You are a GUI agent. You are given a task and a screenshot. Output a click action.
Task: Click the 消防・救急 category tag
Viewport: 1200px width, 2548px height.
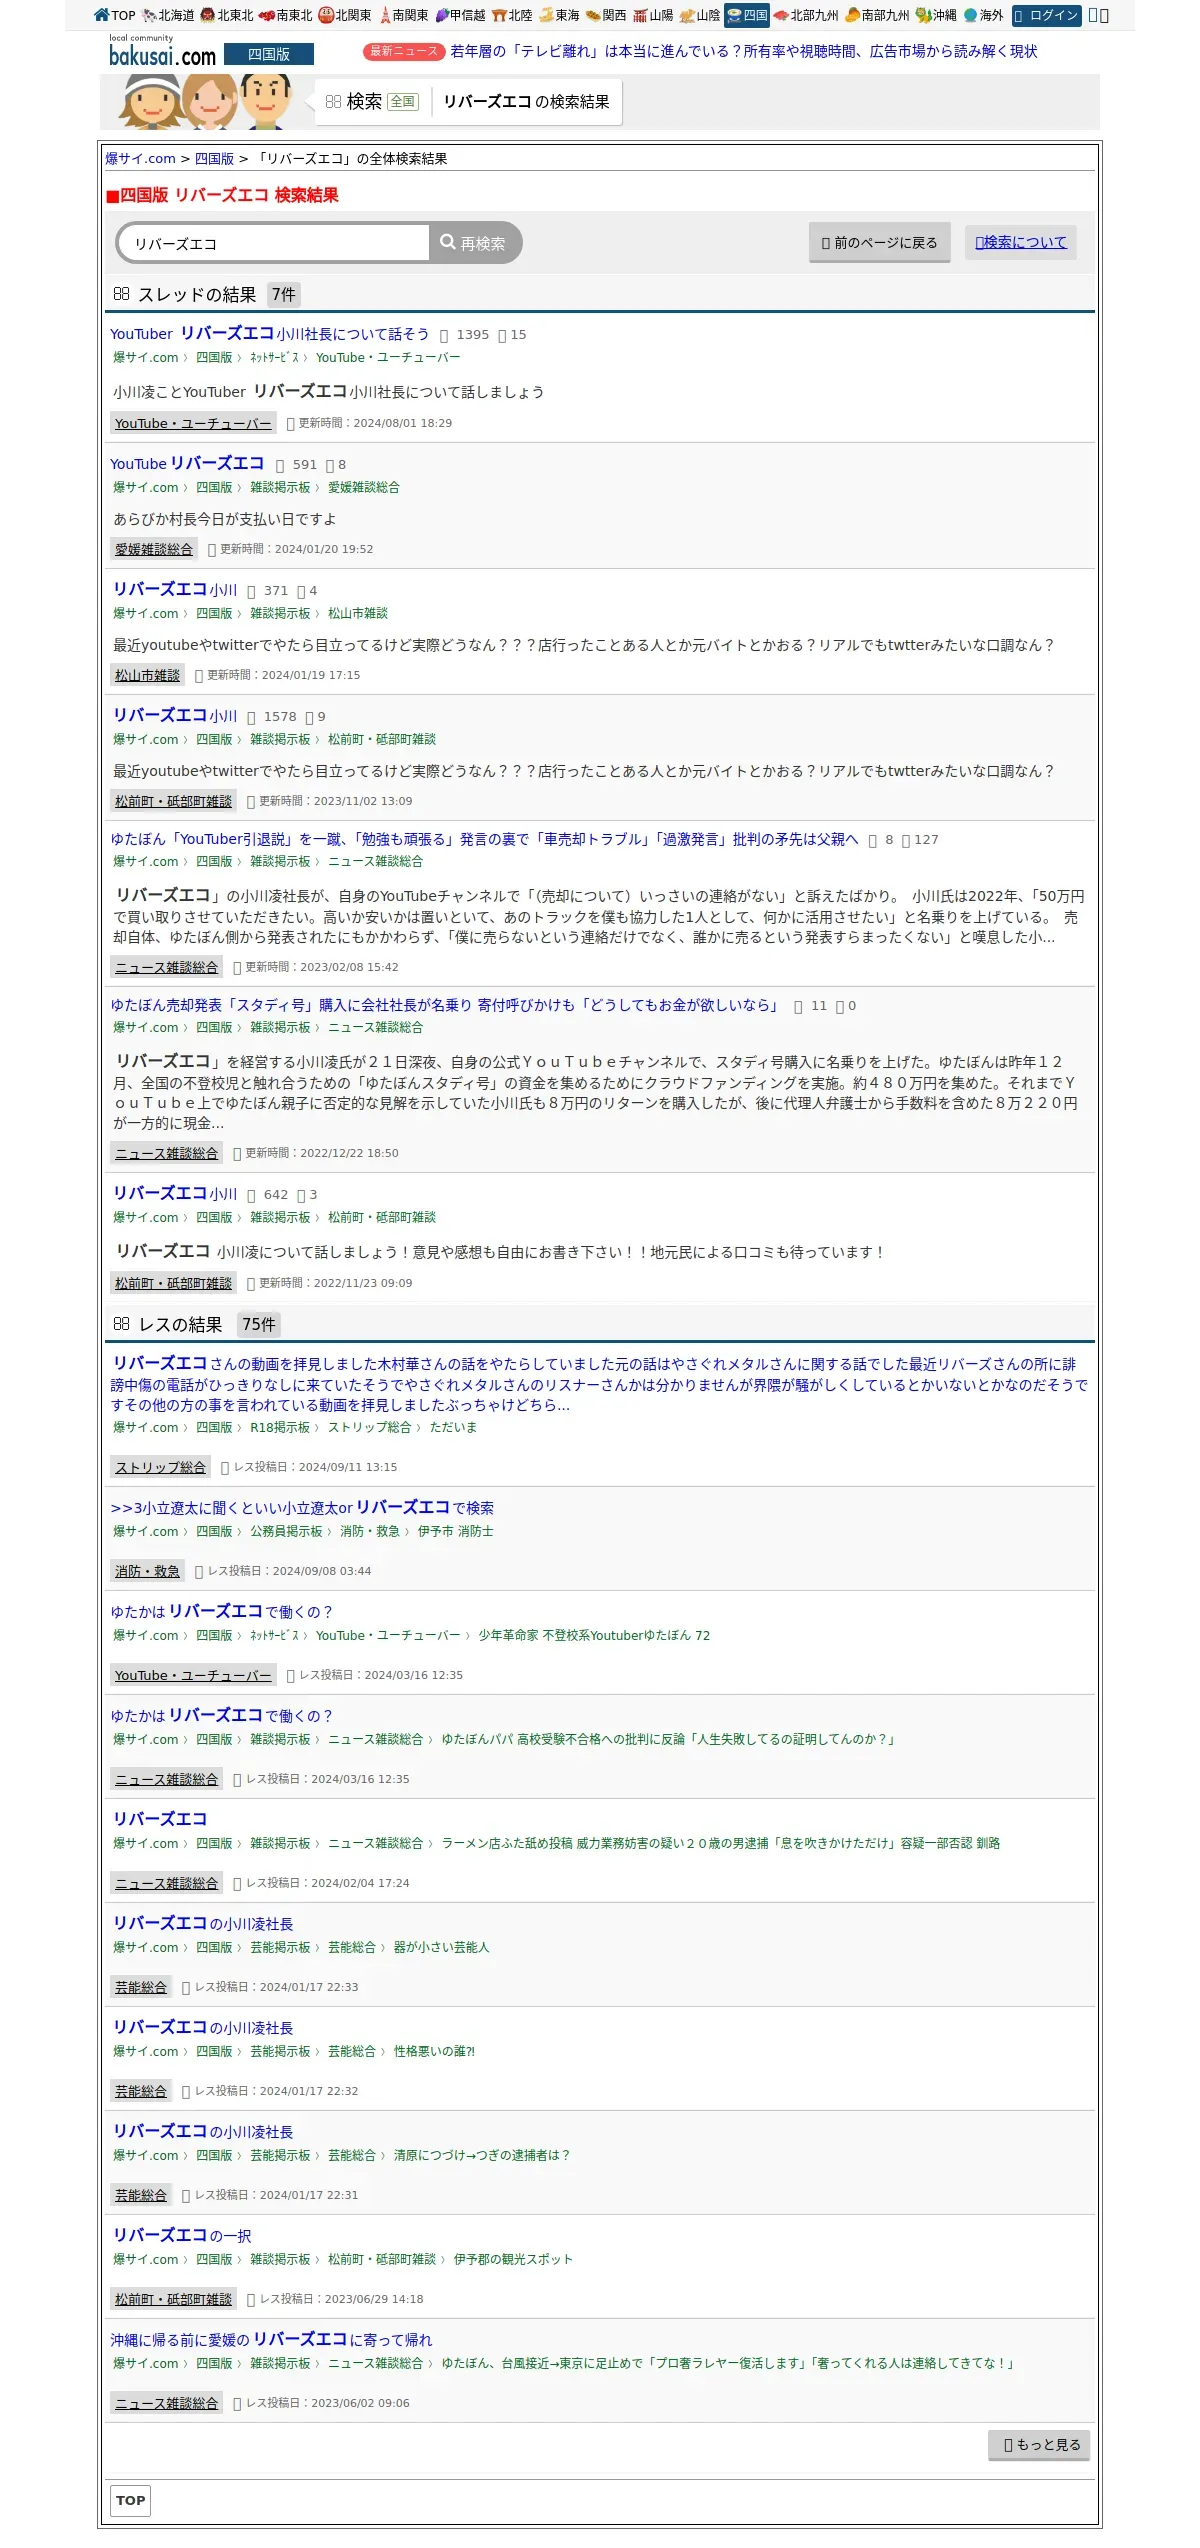point(147,1571)
